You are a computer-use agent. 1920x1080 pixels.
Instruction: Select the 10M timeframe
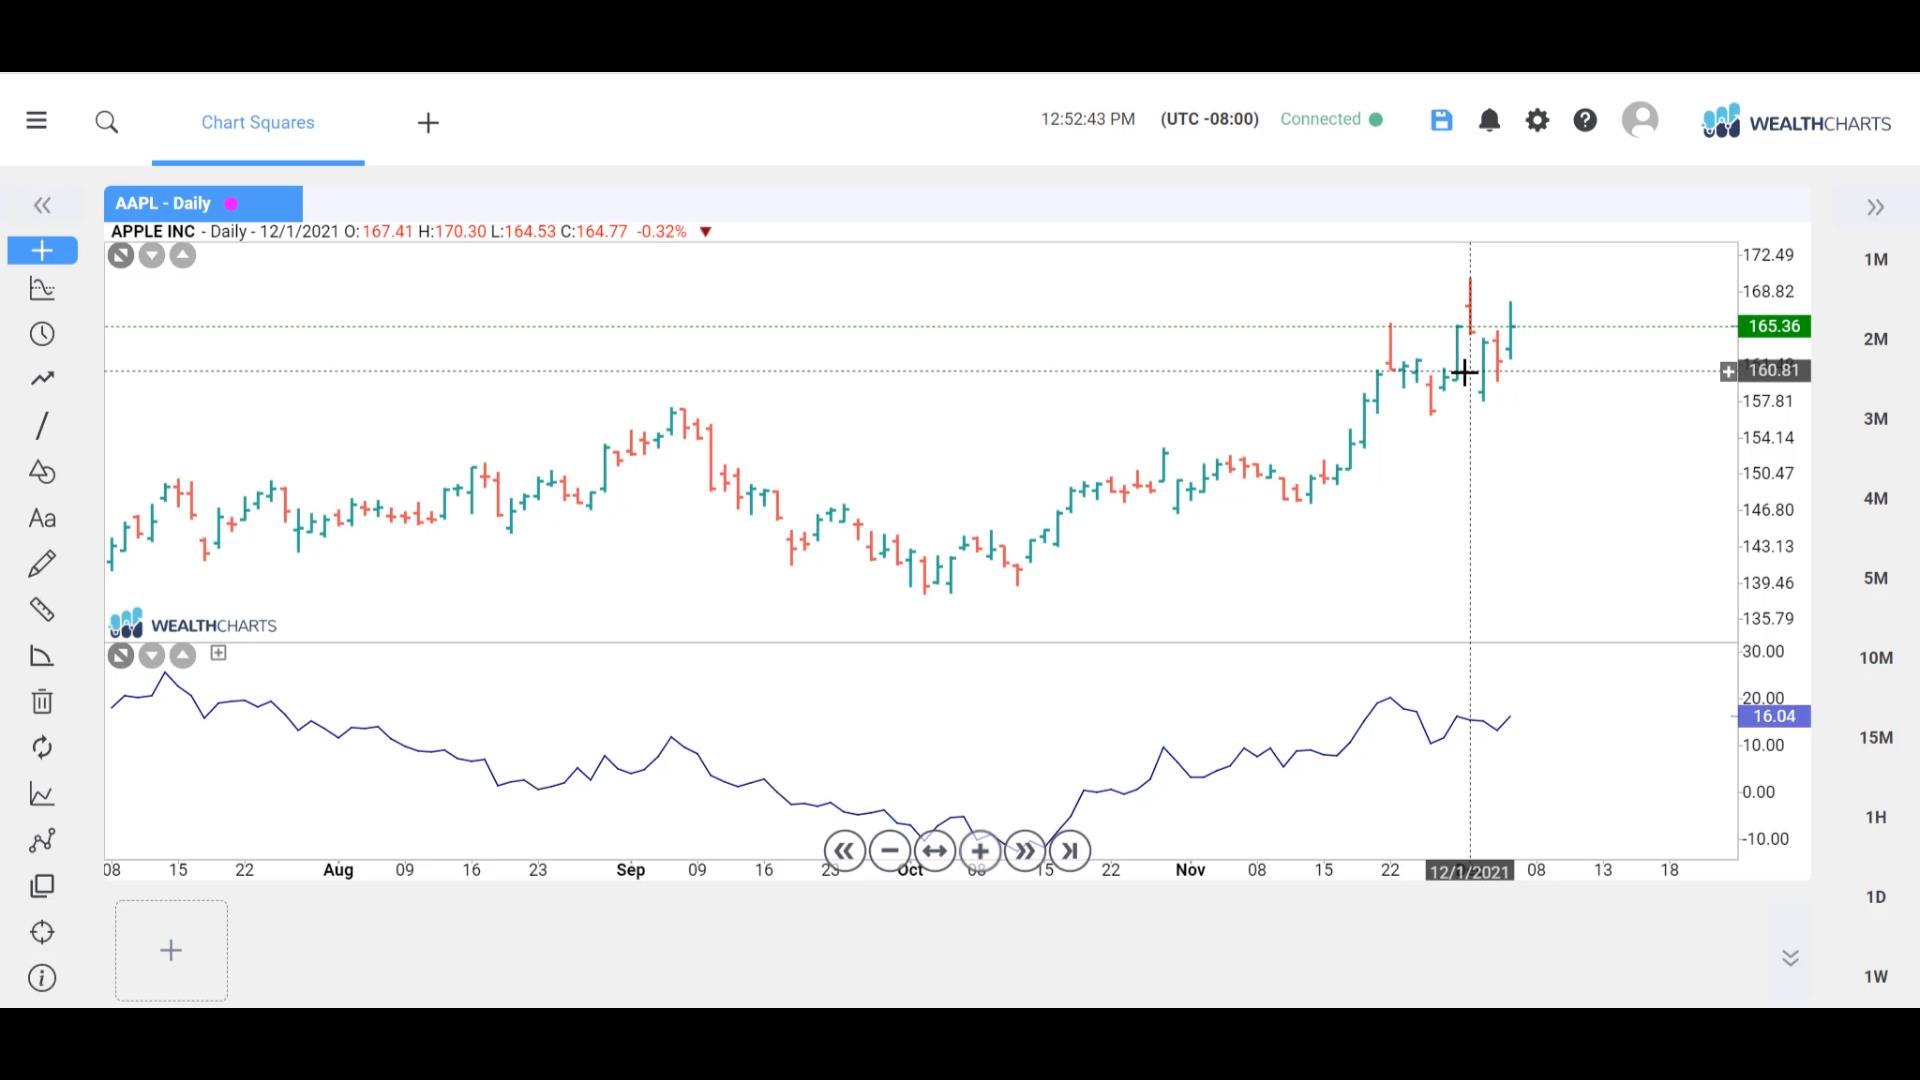pos(1876,658)
